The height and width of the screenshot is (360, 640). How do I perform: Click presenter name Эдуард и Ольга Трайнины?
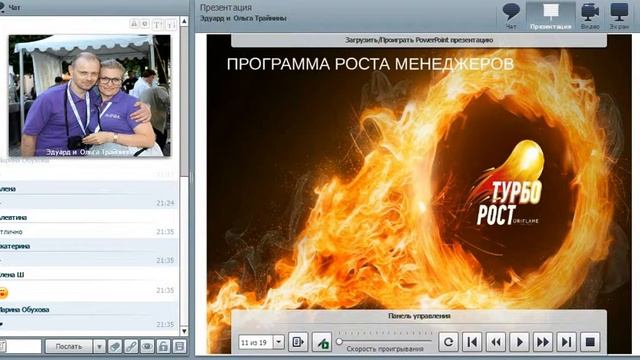(243, 18)
